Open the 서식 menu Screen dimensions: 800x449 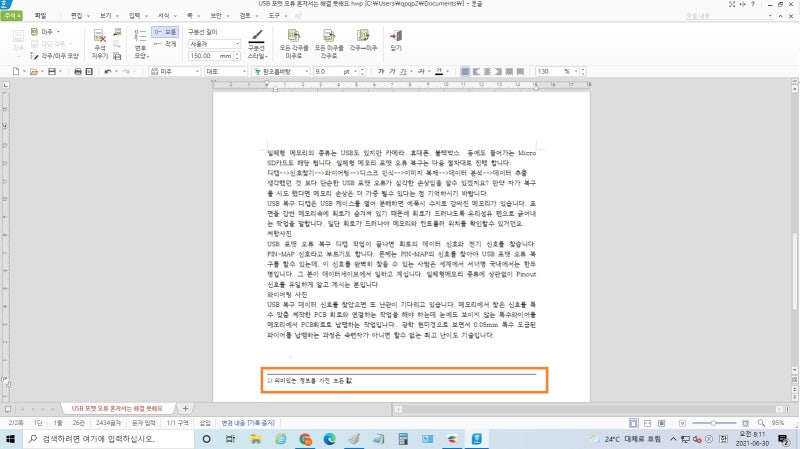tap(163, 16)
